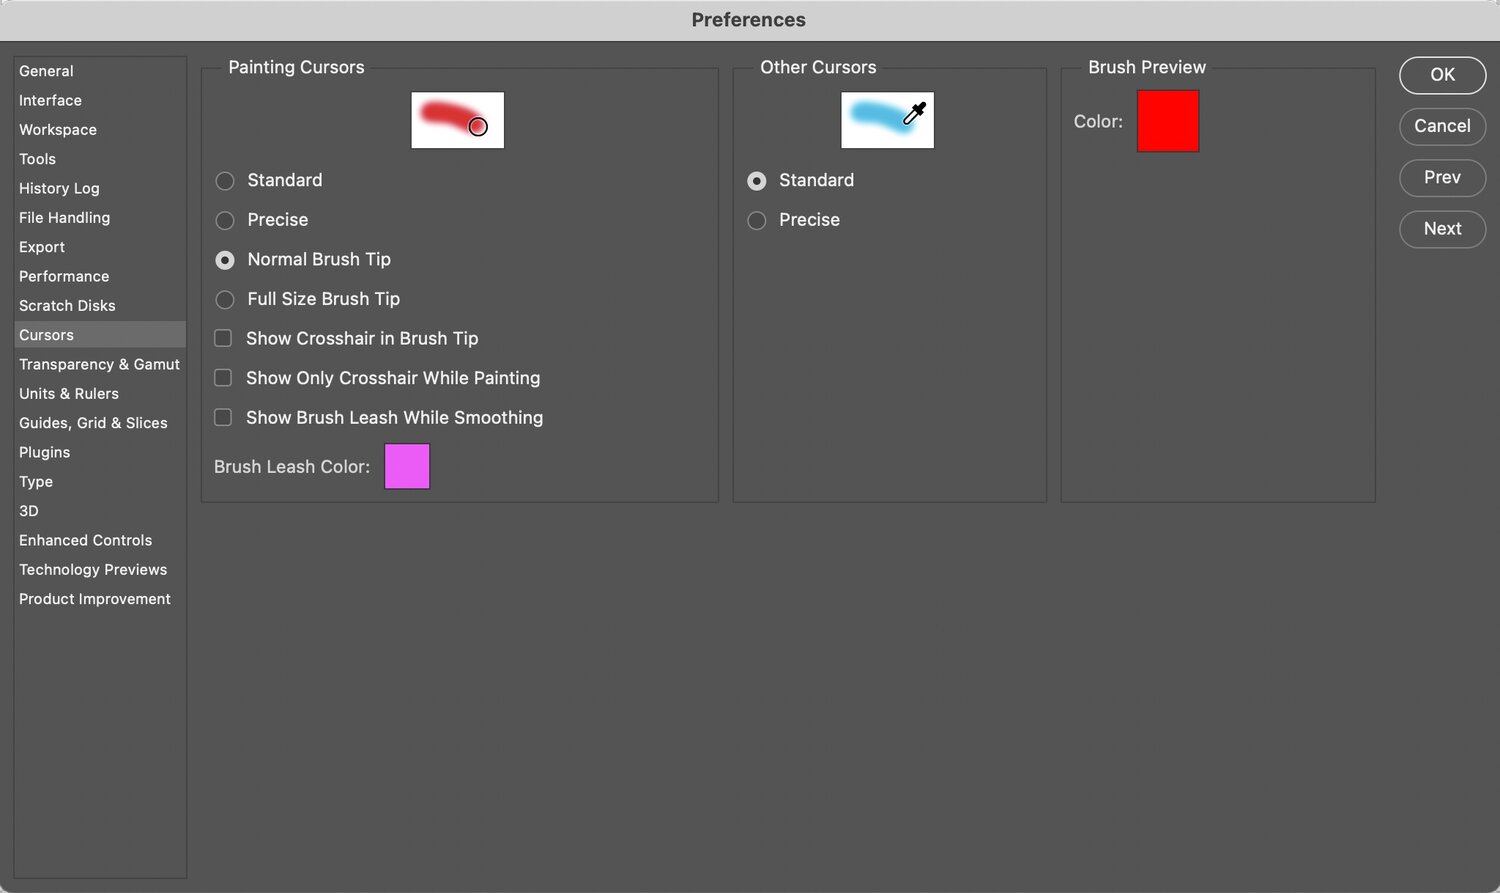The image size is (1500, 893).
Task: Choose Precise under Painting Cursors
Action: point(226,220)
